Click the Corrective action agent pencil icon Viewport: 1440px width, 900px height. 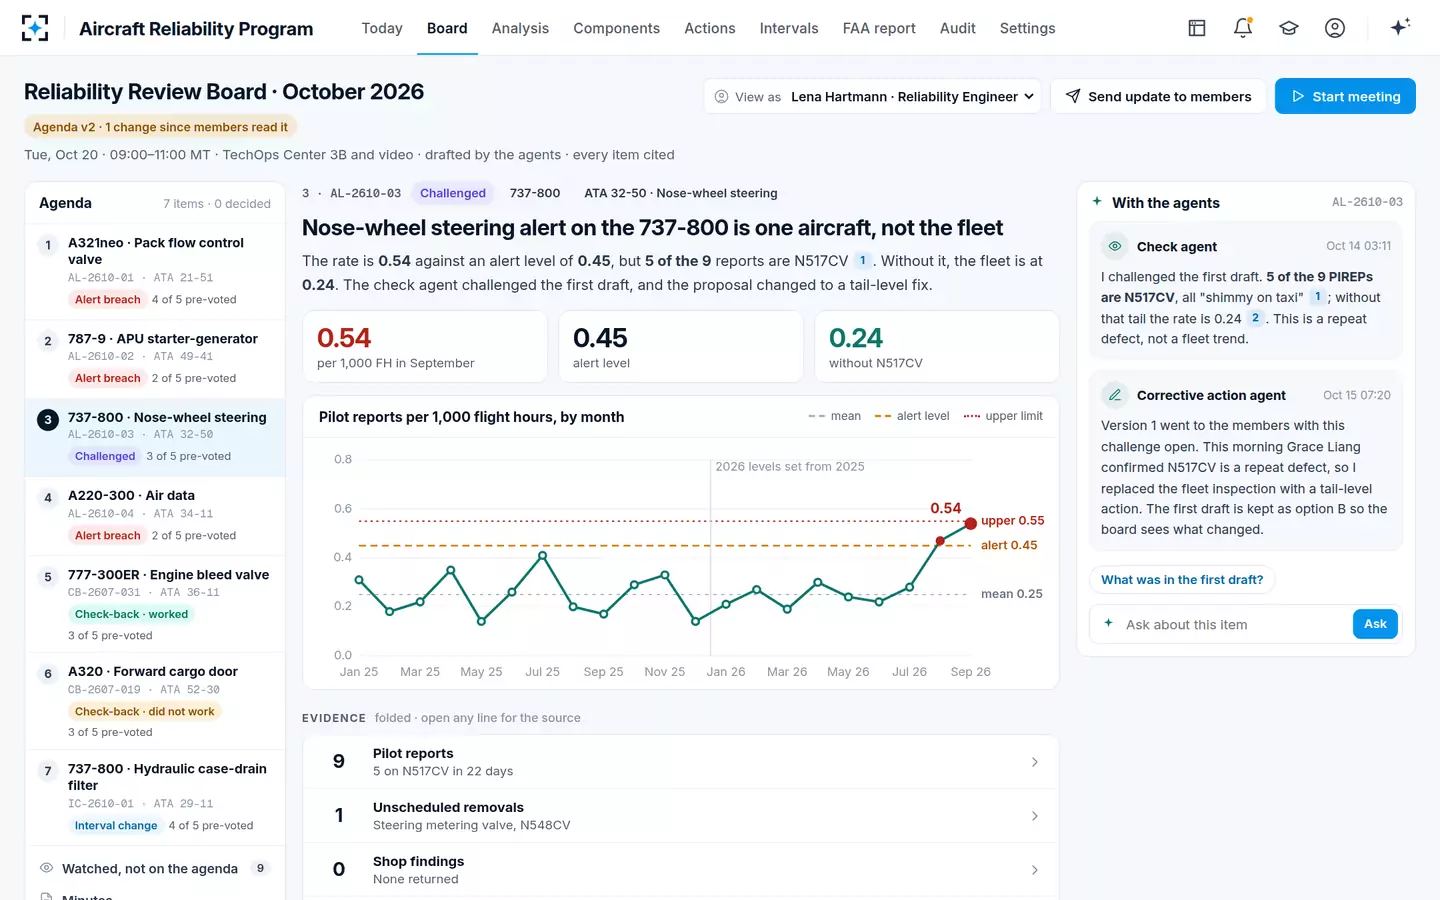click(1115, 395)
